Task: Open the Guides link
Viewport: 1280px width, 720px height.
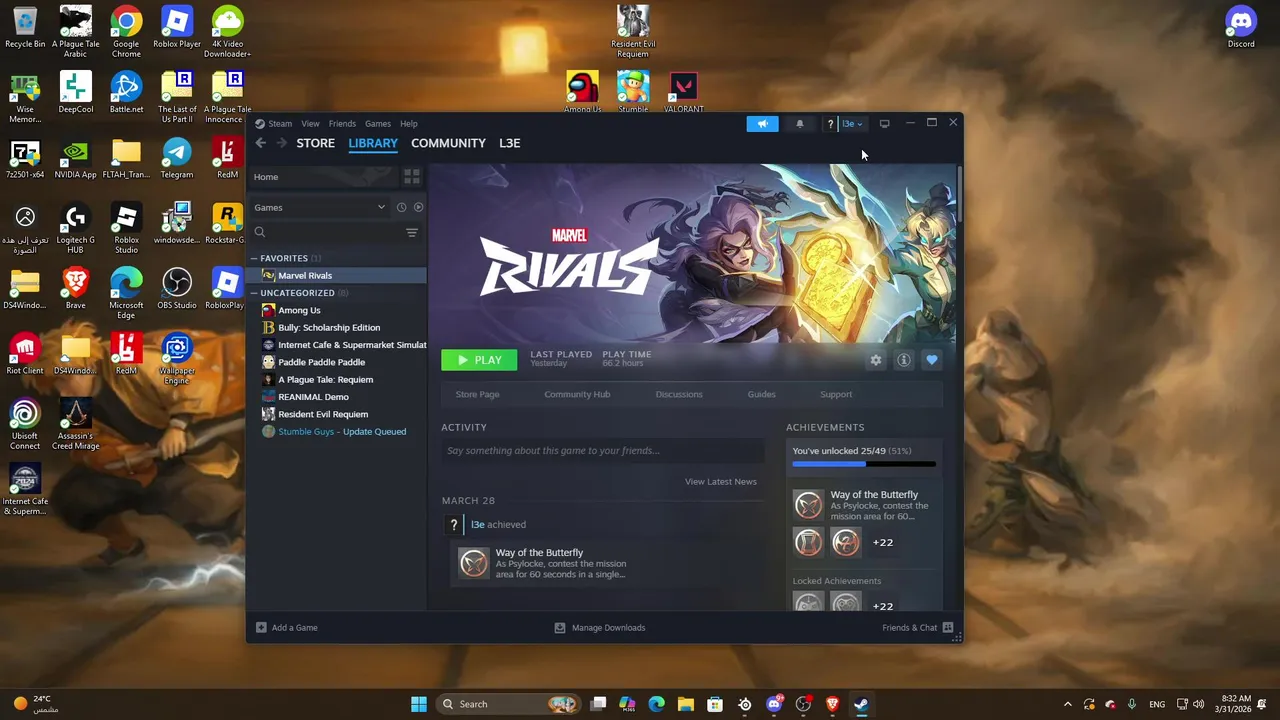Action: pos(761,394)
